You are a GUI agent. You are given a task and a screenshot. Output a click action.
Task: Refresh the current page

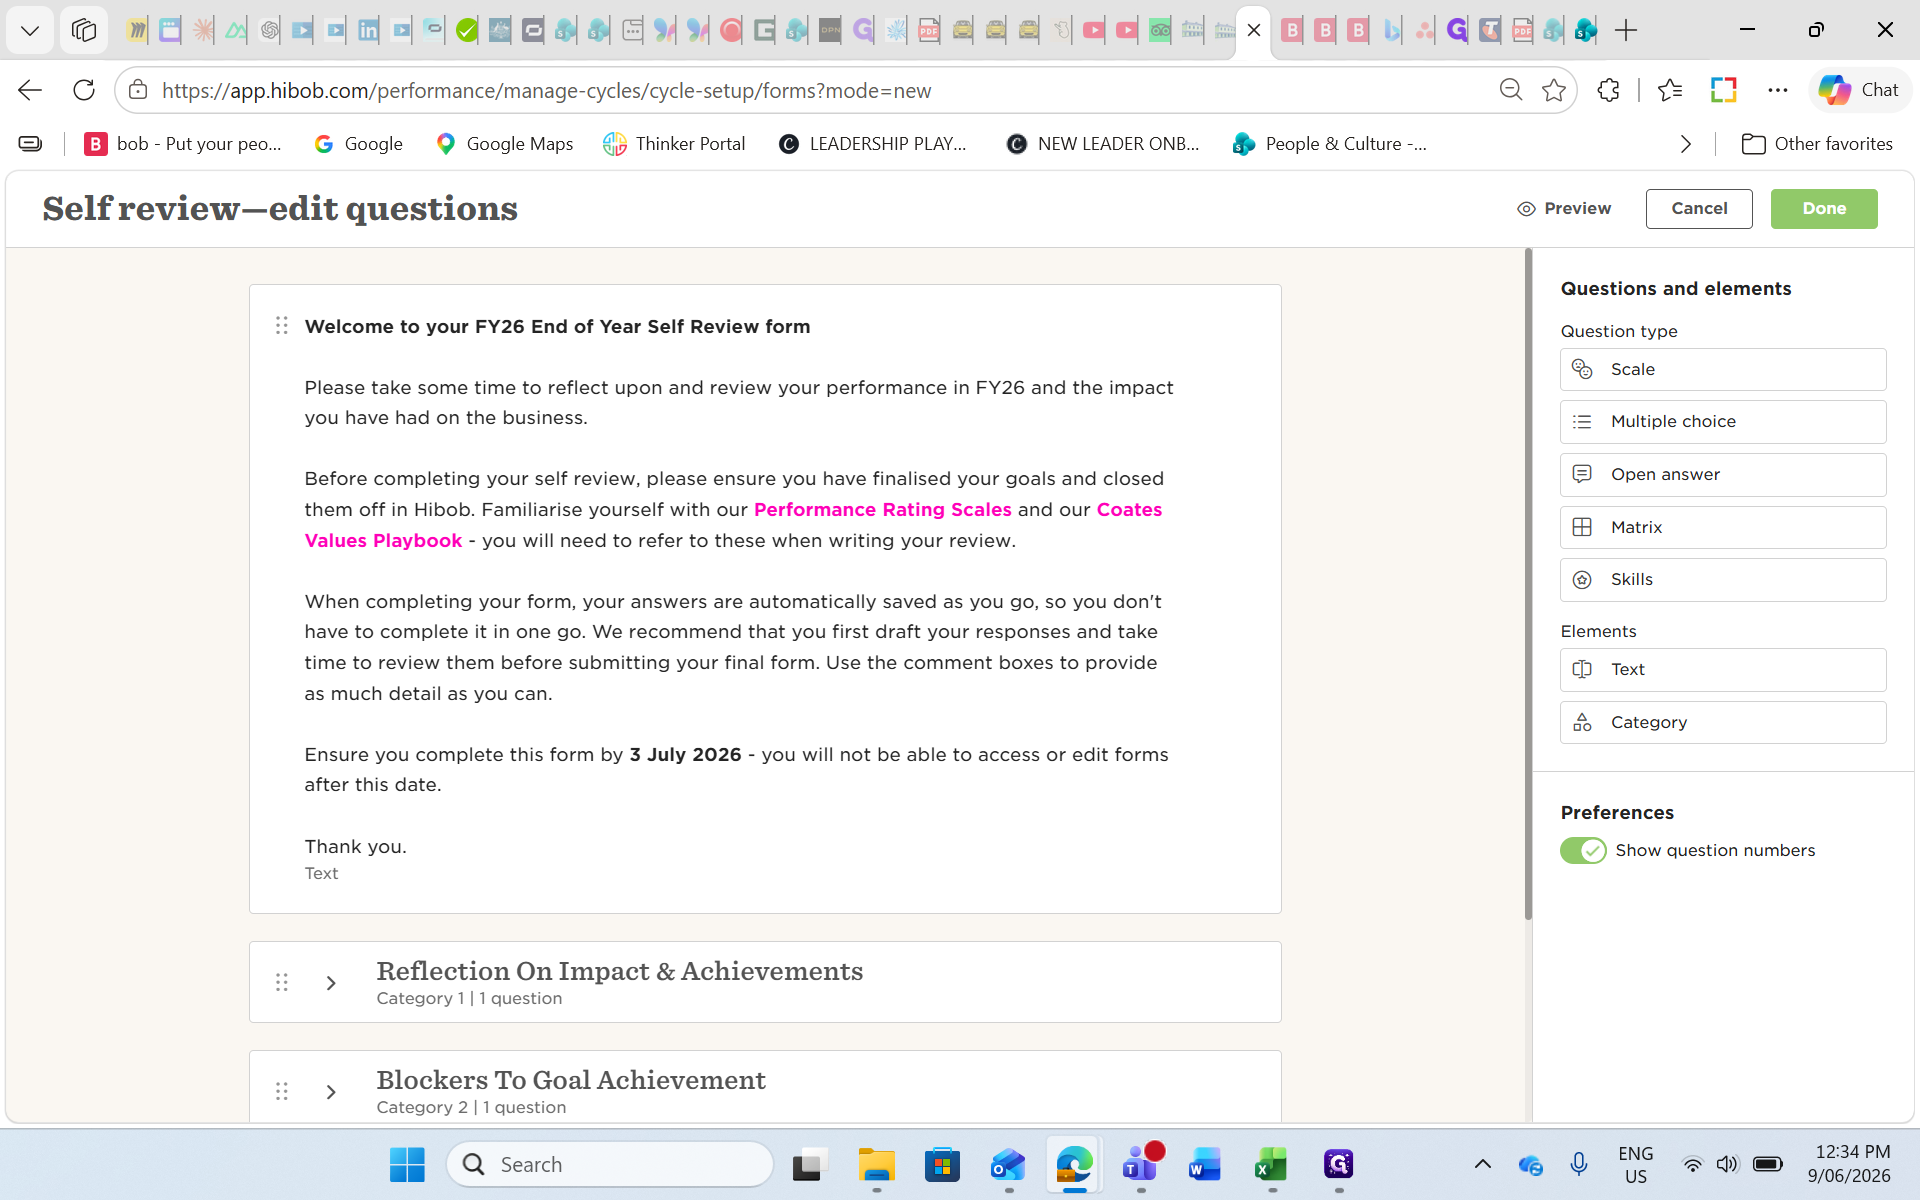tap(84, 90)
